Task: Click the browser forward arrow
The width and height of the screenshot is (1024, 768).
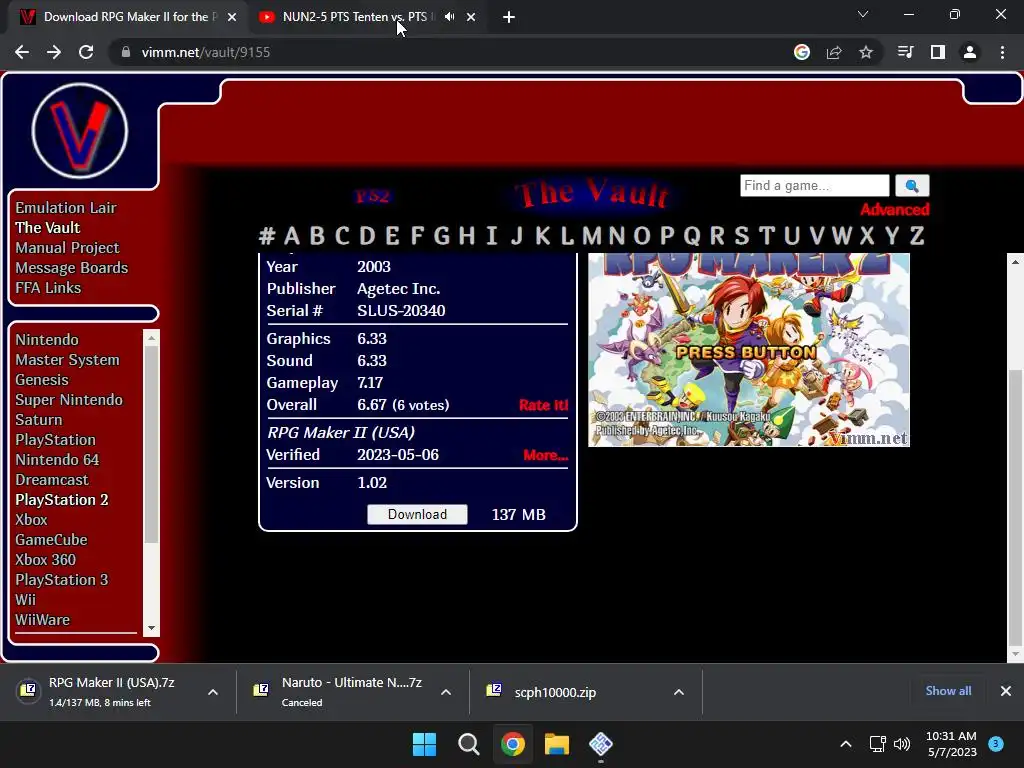Action: 54,52
